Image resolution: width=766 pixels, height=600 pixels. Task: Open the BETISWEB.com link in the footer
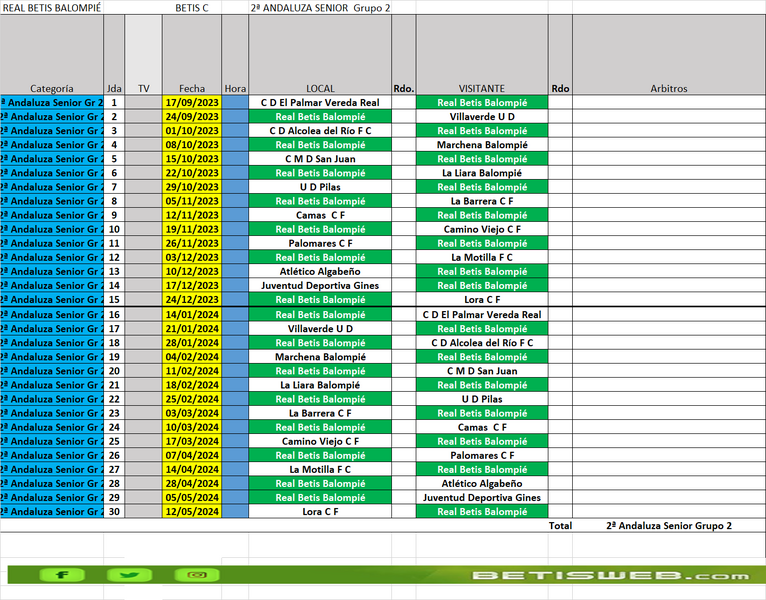tap(610, 576)
